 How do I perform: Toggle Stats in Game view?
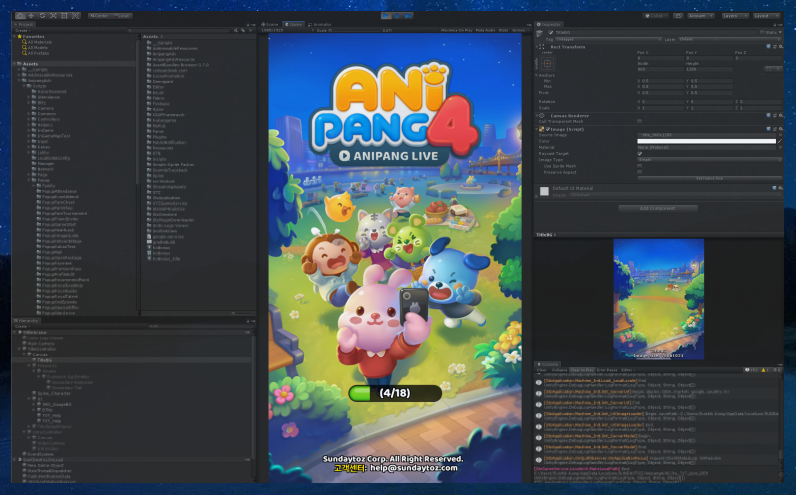pyautogui.click(x=504, y=30)
